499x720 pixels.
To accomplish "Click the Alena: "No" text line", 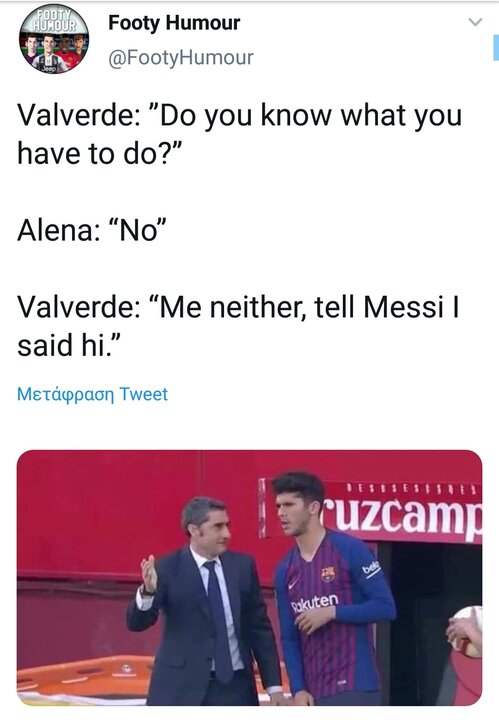I will [91, 230].
